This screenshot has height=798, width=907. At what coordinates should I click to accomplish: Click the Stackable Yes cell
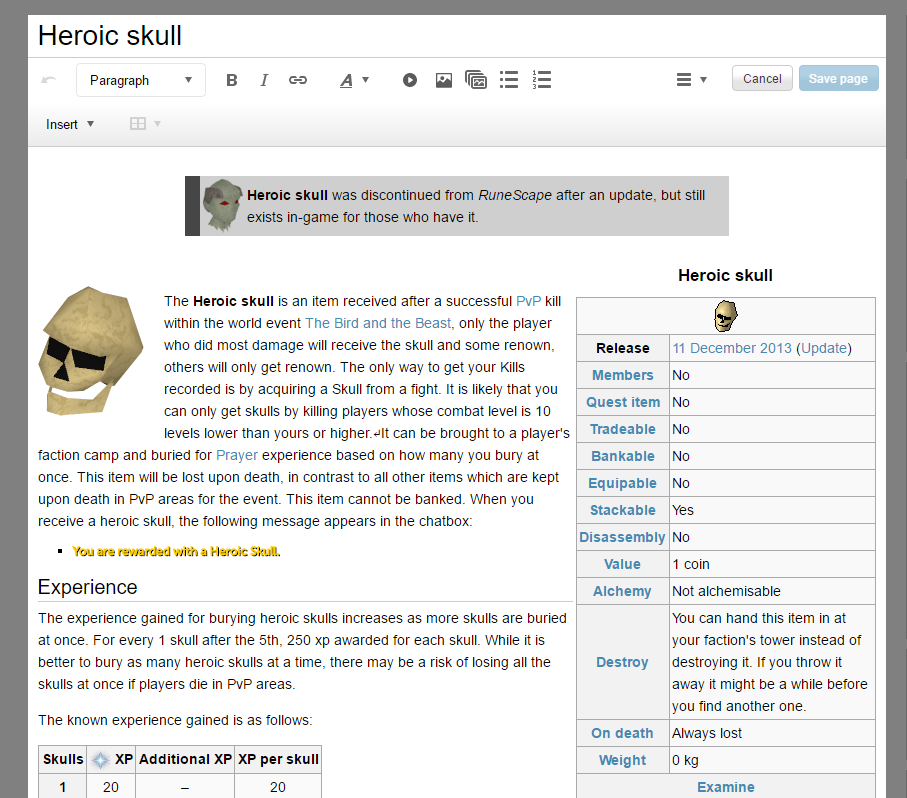(772, 510)
